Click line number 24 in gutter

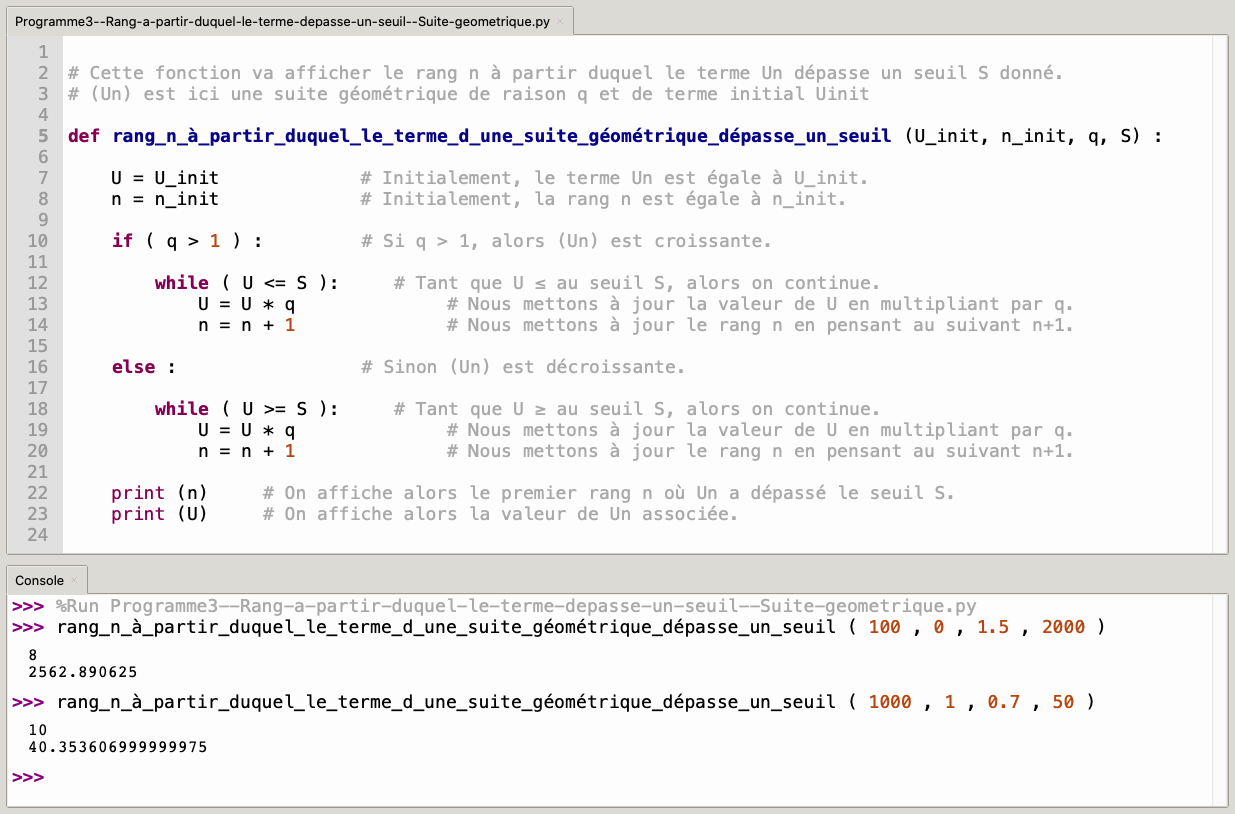37,535
